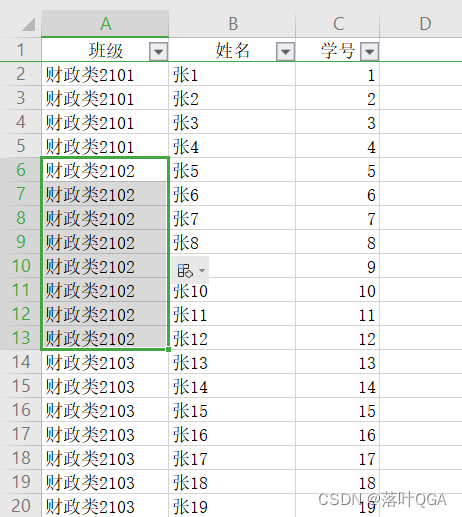Click cell 财政类2102 in row 6
The width and height of the screenshot is (462, 517).
point(105,170)
